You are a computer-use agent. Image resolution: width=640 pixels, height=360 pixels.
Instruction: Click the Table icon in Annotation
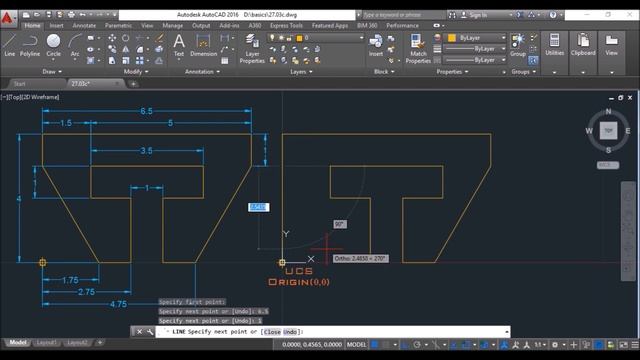click(224, 60)
